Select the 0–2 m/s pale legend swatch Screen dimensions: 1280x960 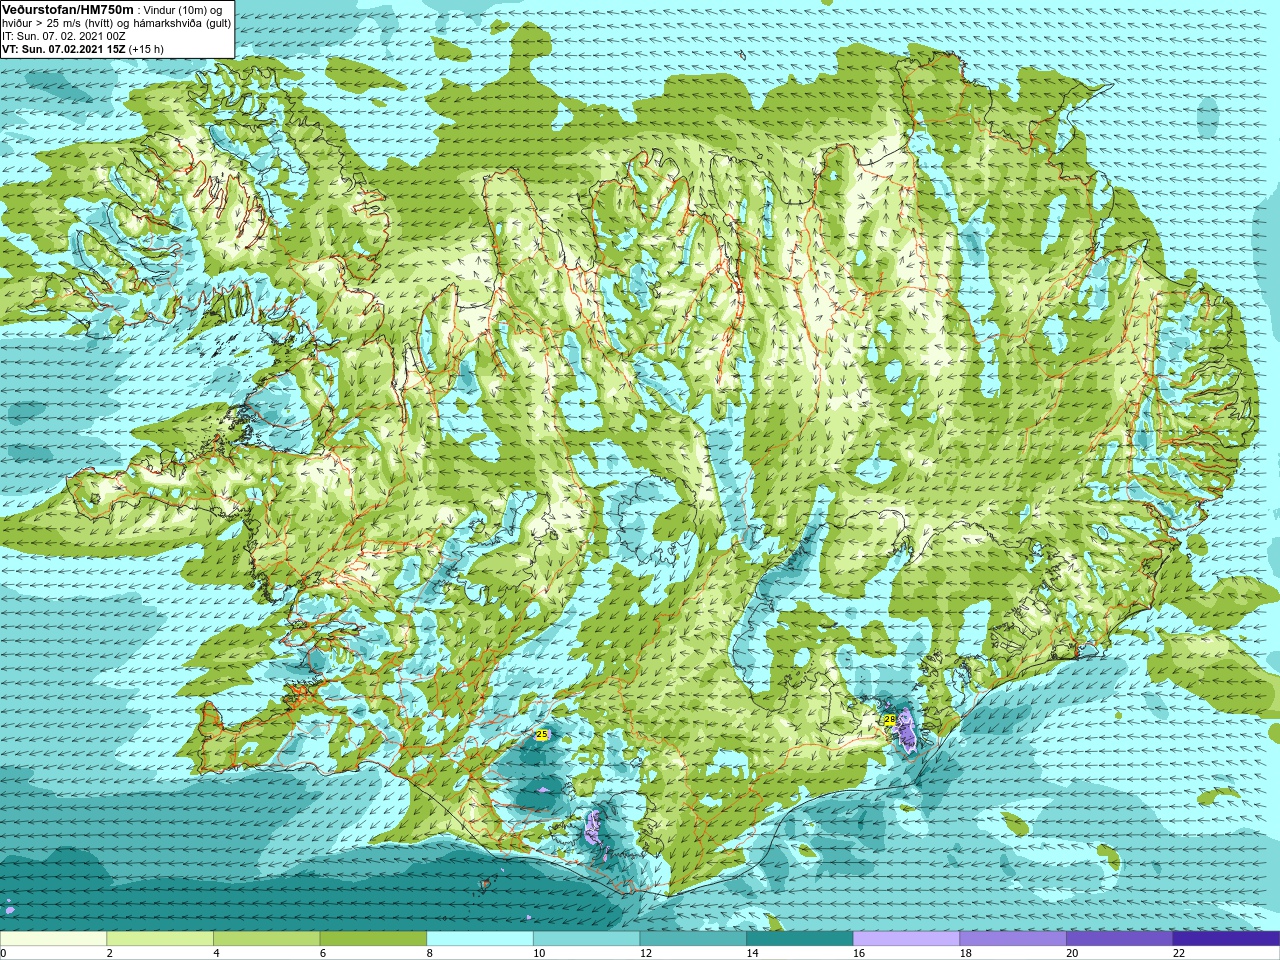pyautogui.click(x=53, y=939)
